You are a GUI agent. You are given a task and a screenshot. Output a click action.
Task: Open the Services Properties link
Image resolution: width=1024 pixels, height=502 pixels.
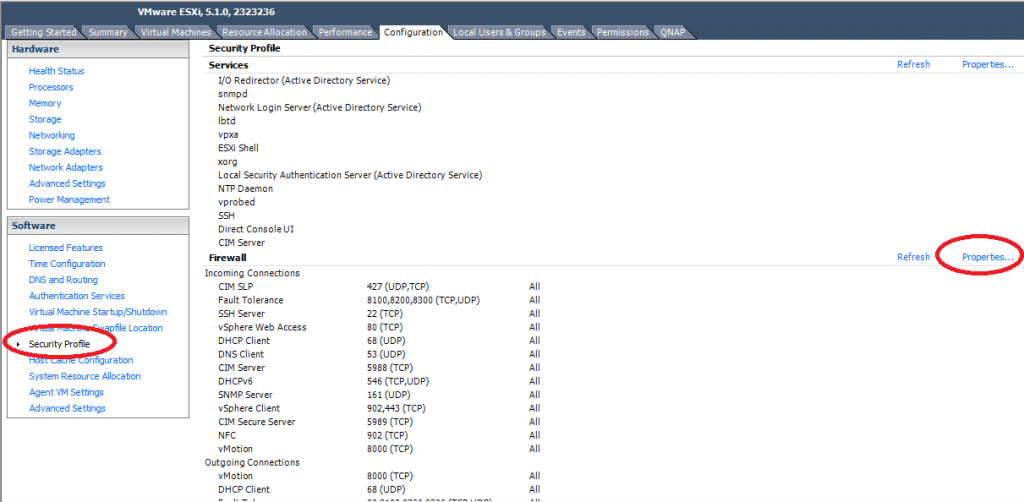coord(987,65)
